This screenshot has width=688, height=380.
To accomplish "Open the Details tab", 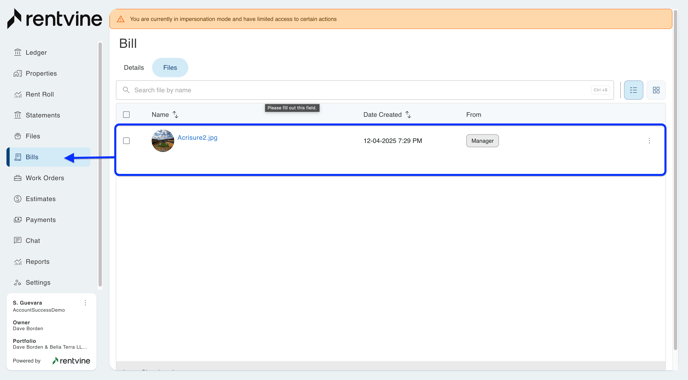I will (134, 68).
